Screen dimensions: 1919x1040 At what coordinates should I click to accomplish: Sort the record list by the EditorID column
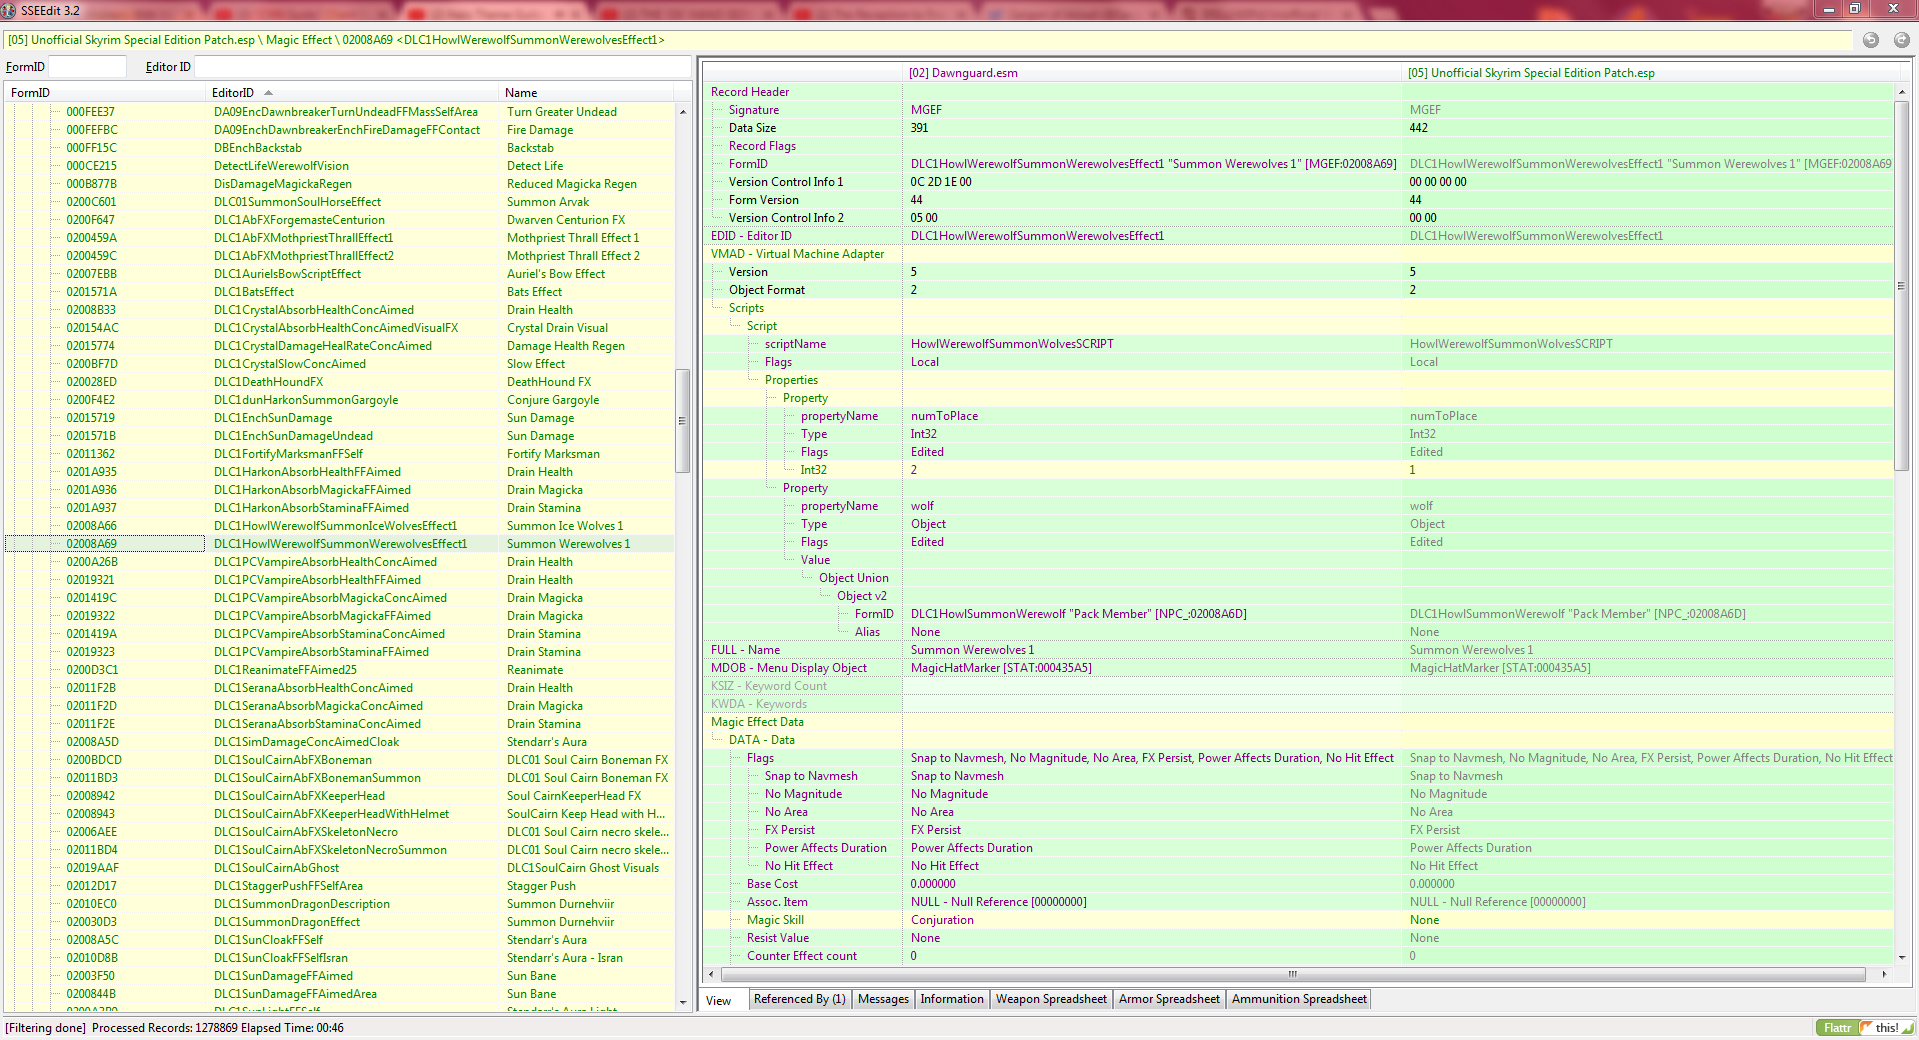pyautogui.click(x=233, y=93)
